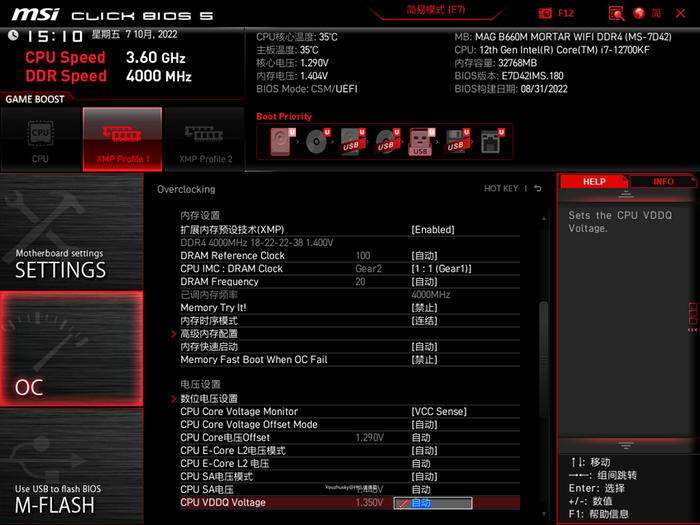
Task: Expand 数位电压设置 submenu
Action: pyautogui.click(x=209, y=398)
